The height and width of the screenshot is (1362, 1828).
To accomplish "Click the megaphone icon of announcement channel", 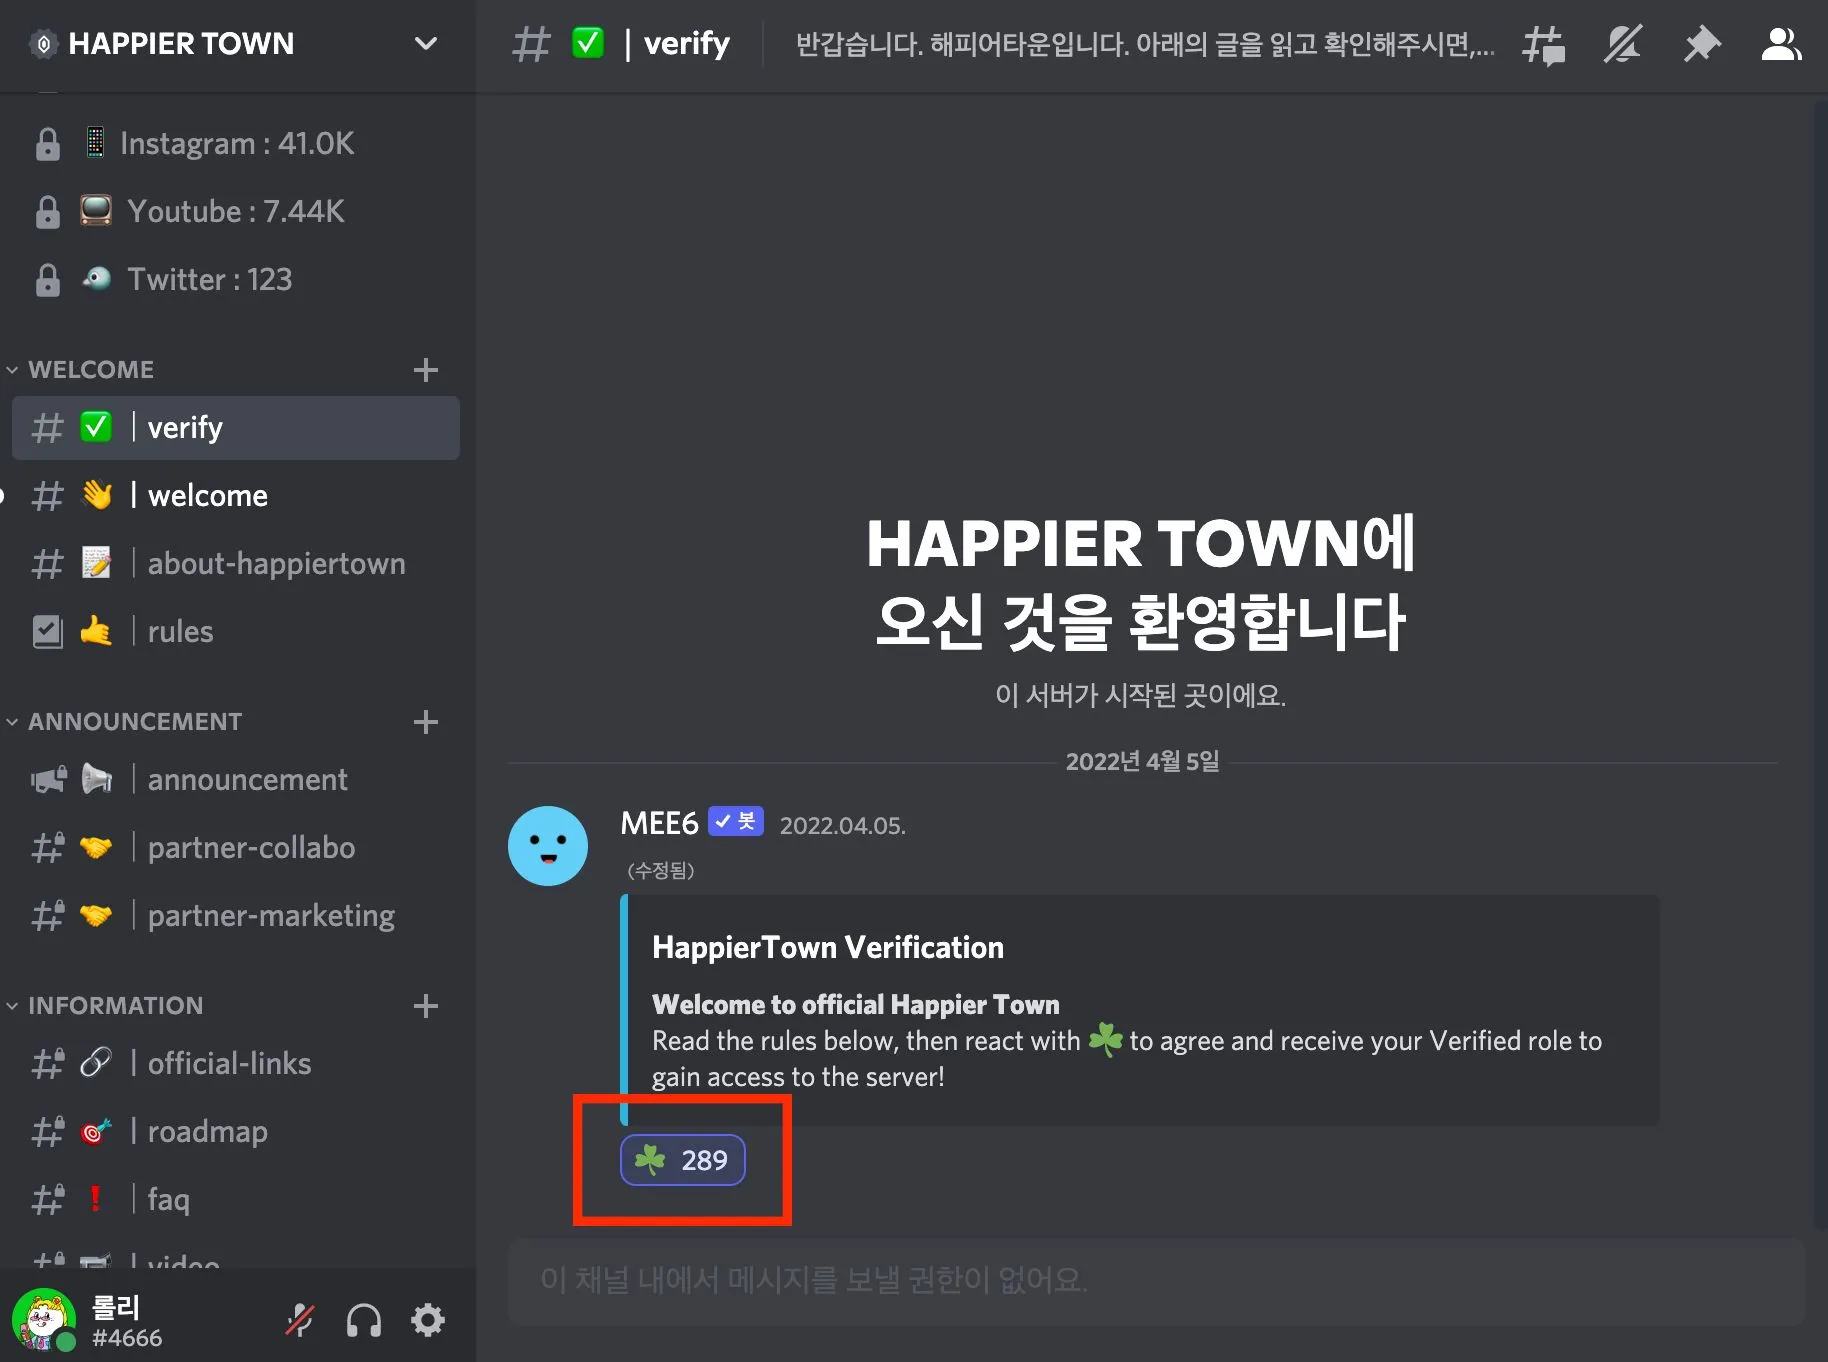I will pos(49,780).
